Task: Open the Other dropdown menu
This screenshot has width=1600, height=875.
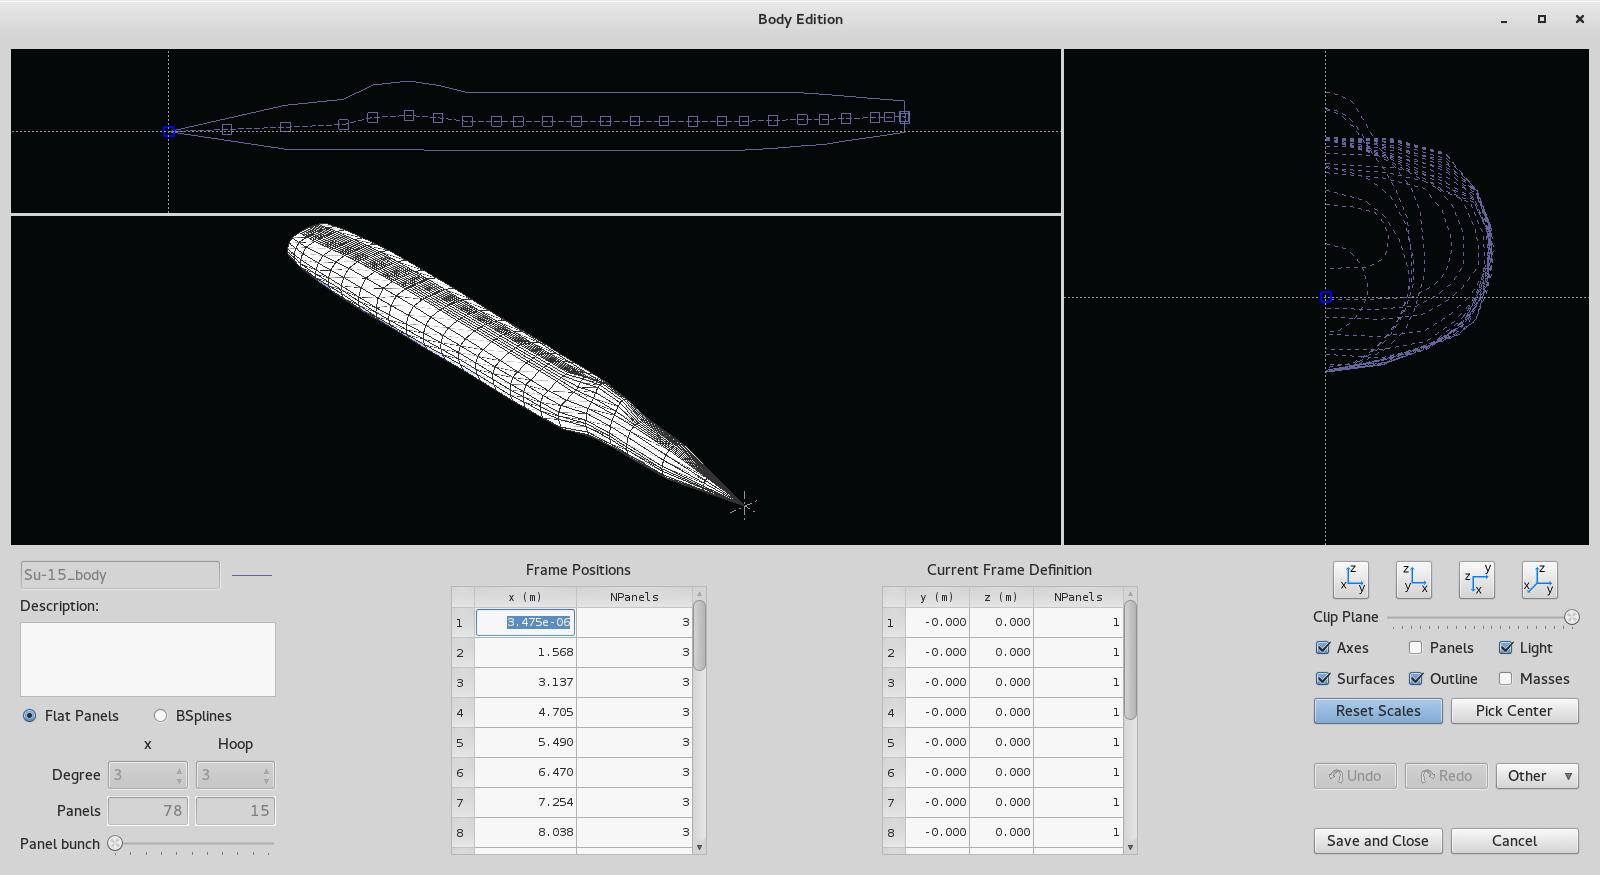Action: click(1537, 776)
